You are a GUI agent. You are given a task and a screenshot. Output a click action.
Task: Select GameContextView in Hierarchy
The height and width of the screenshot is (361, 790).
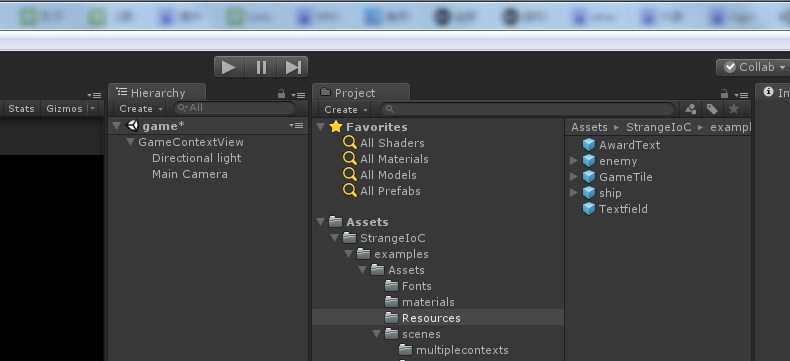point(191,142)
